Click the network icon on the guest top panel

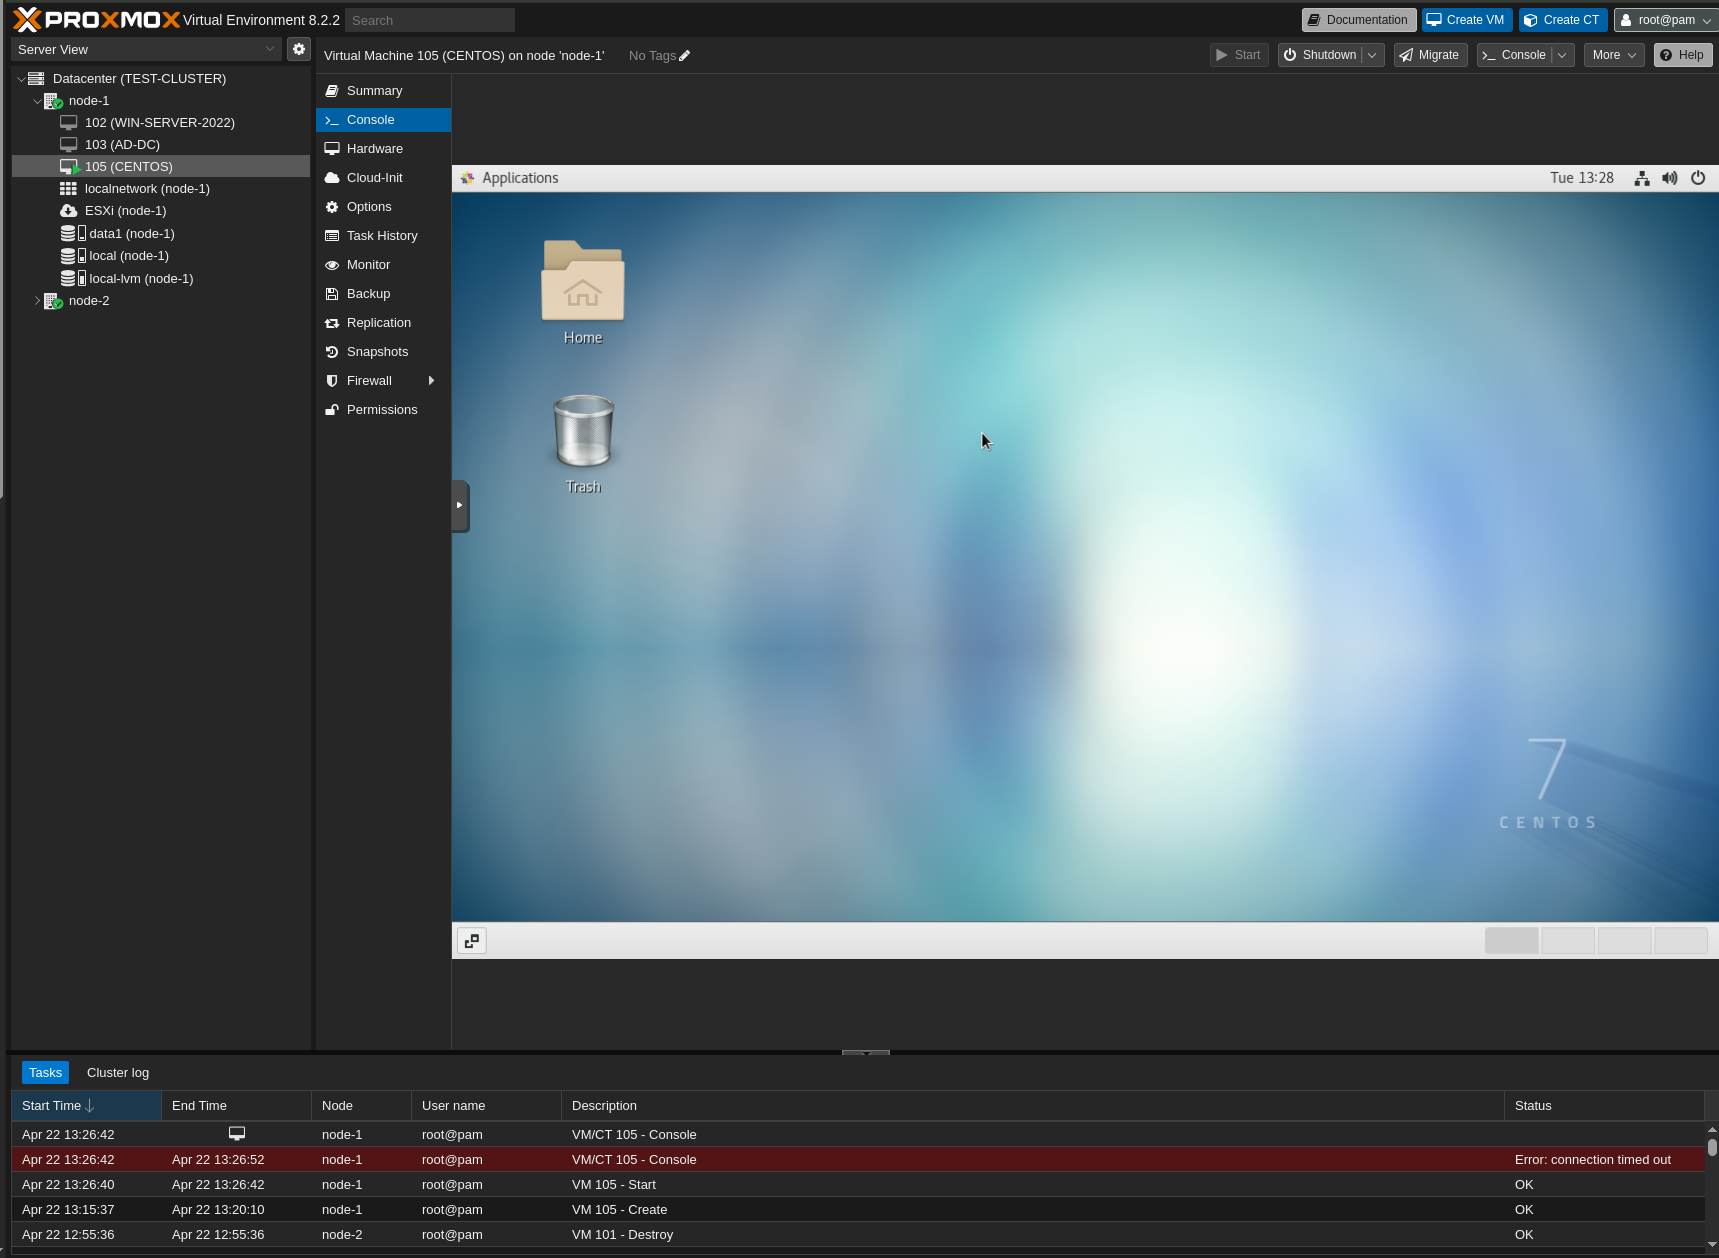[1641, 177]
